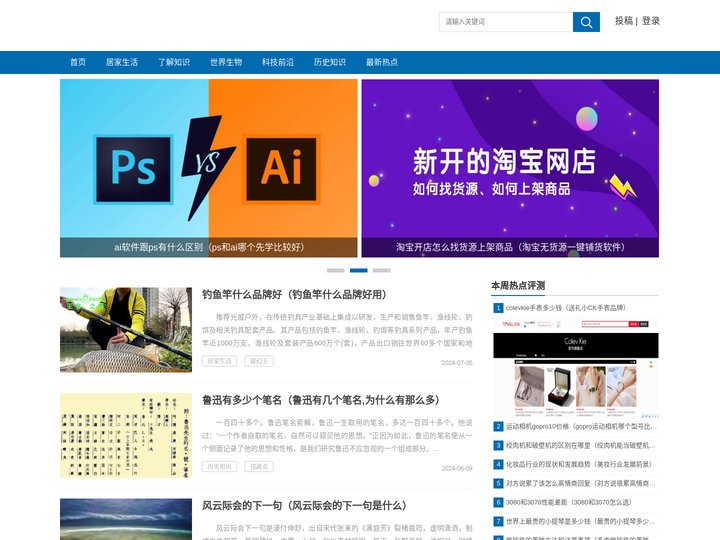Go to the 首页 home menu item

pyautogui.click(x=78, y=62)
